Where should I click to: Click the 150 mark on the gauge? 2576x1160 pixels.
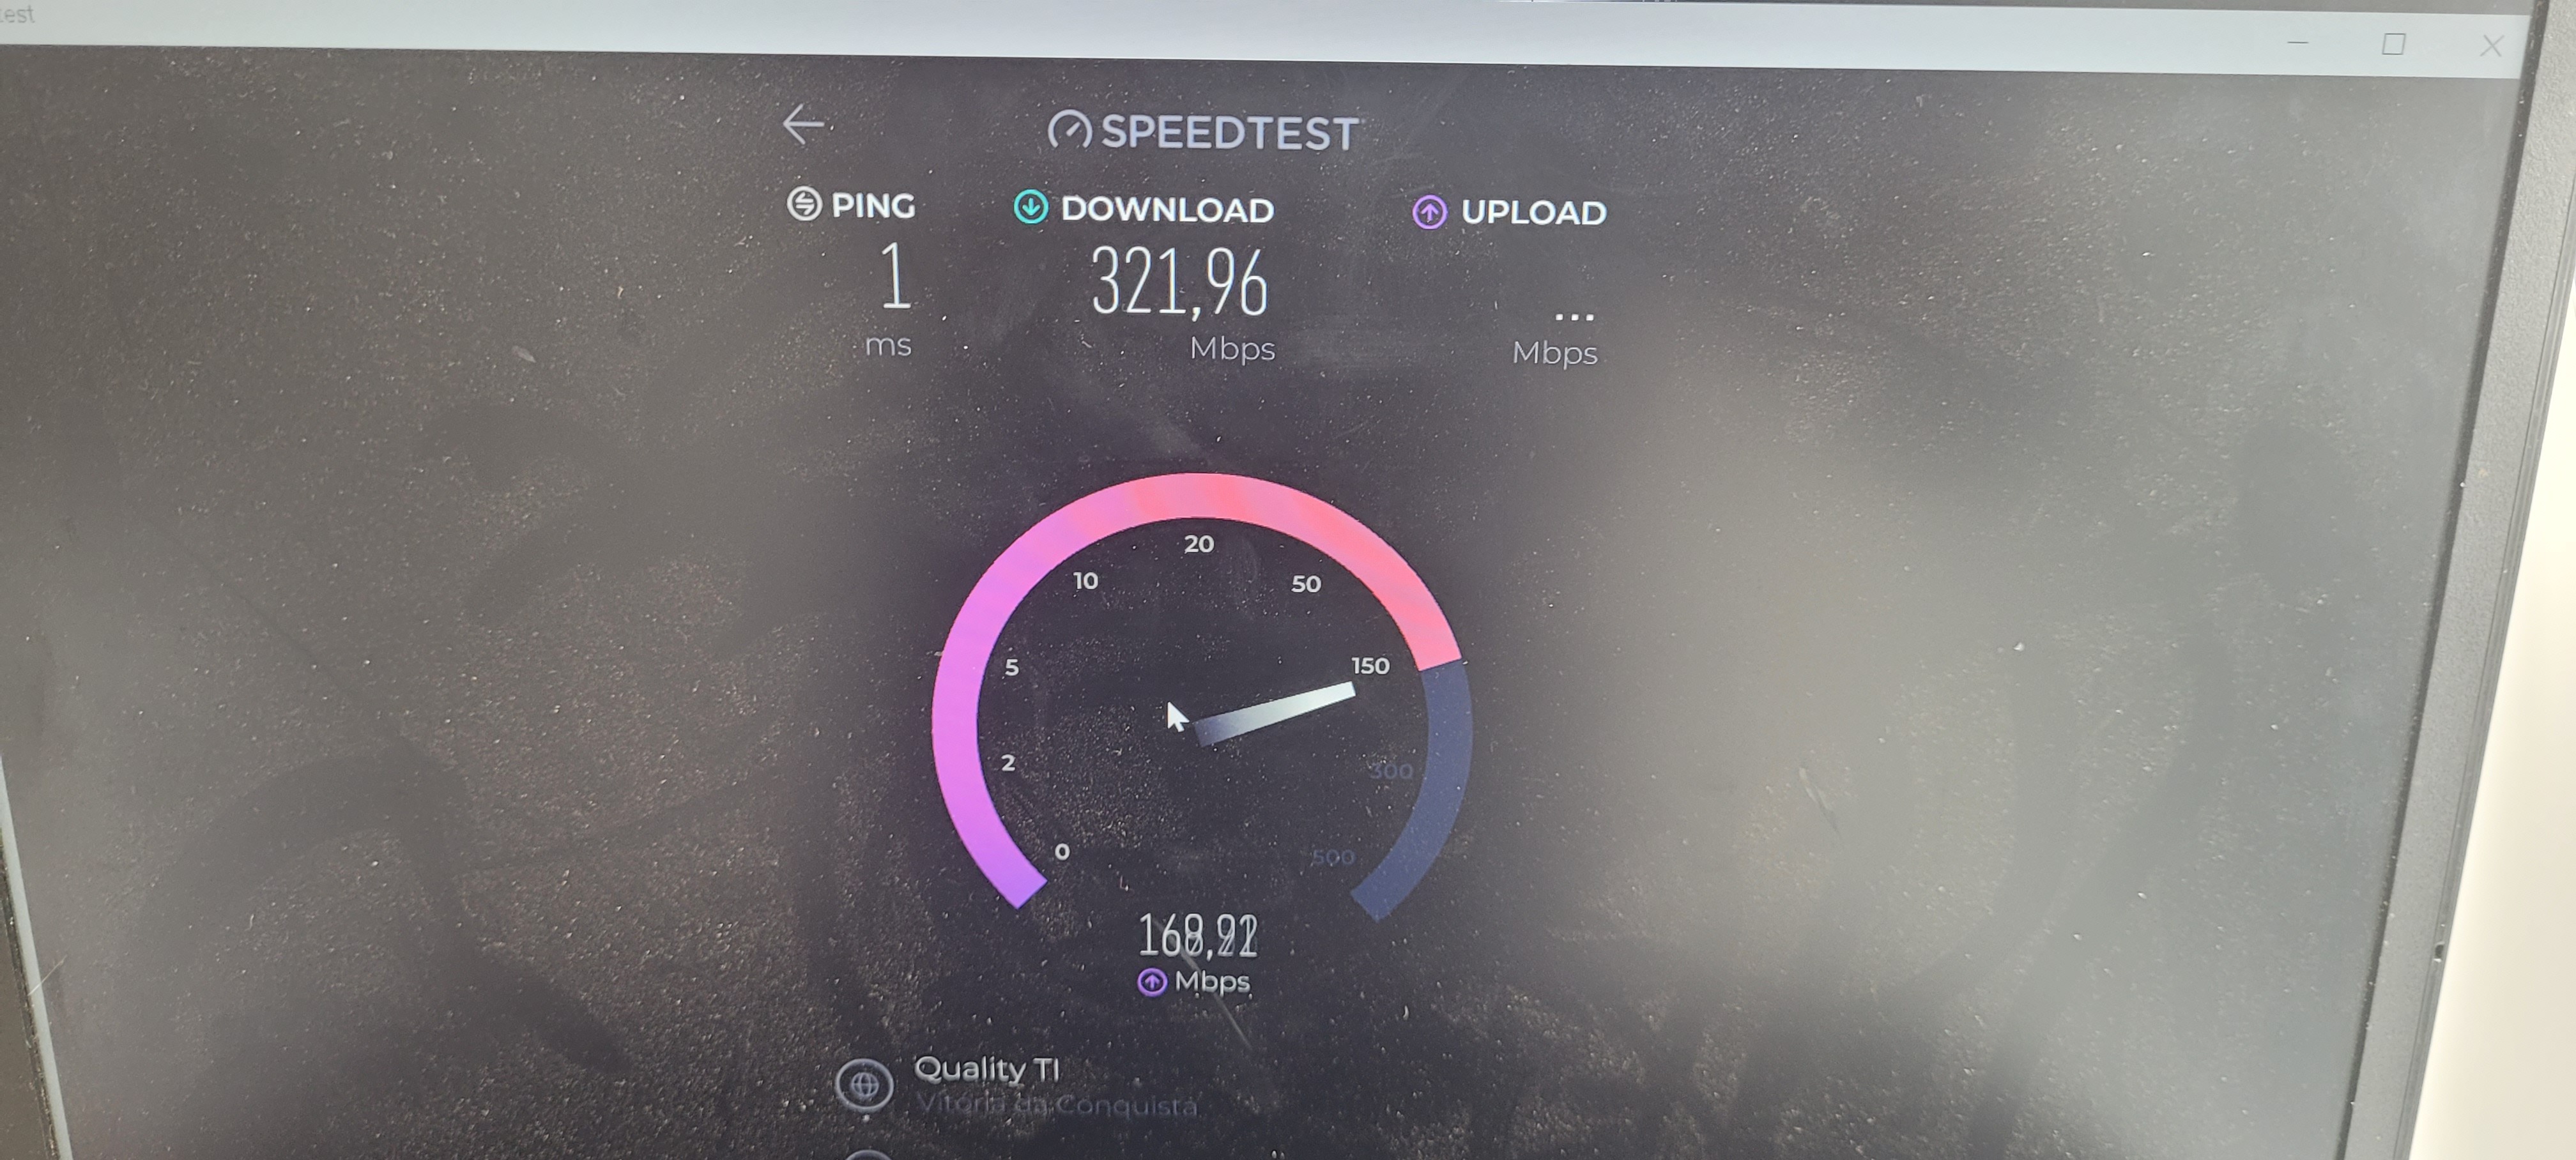[x=1370, y=665]
